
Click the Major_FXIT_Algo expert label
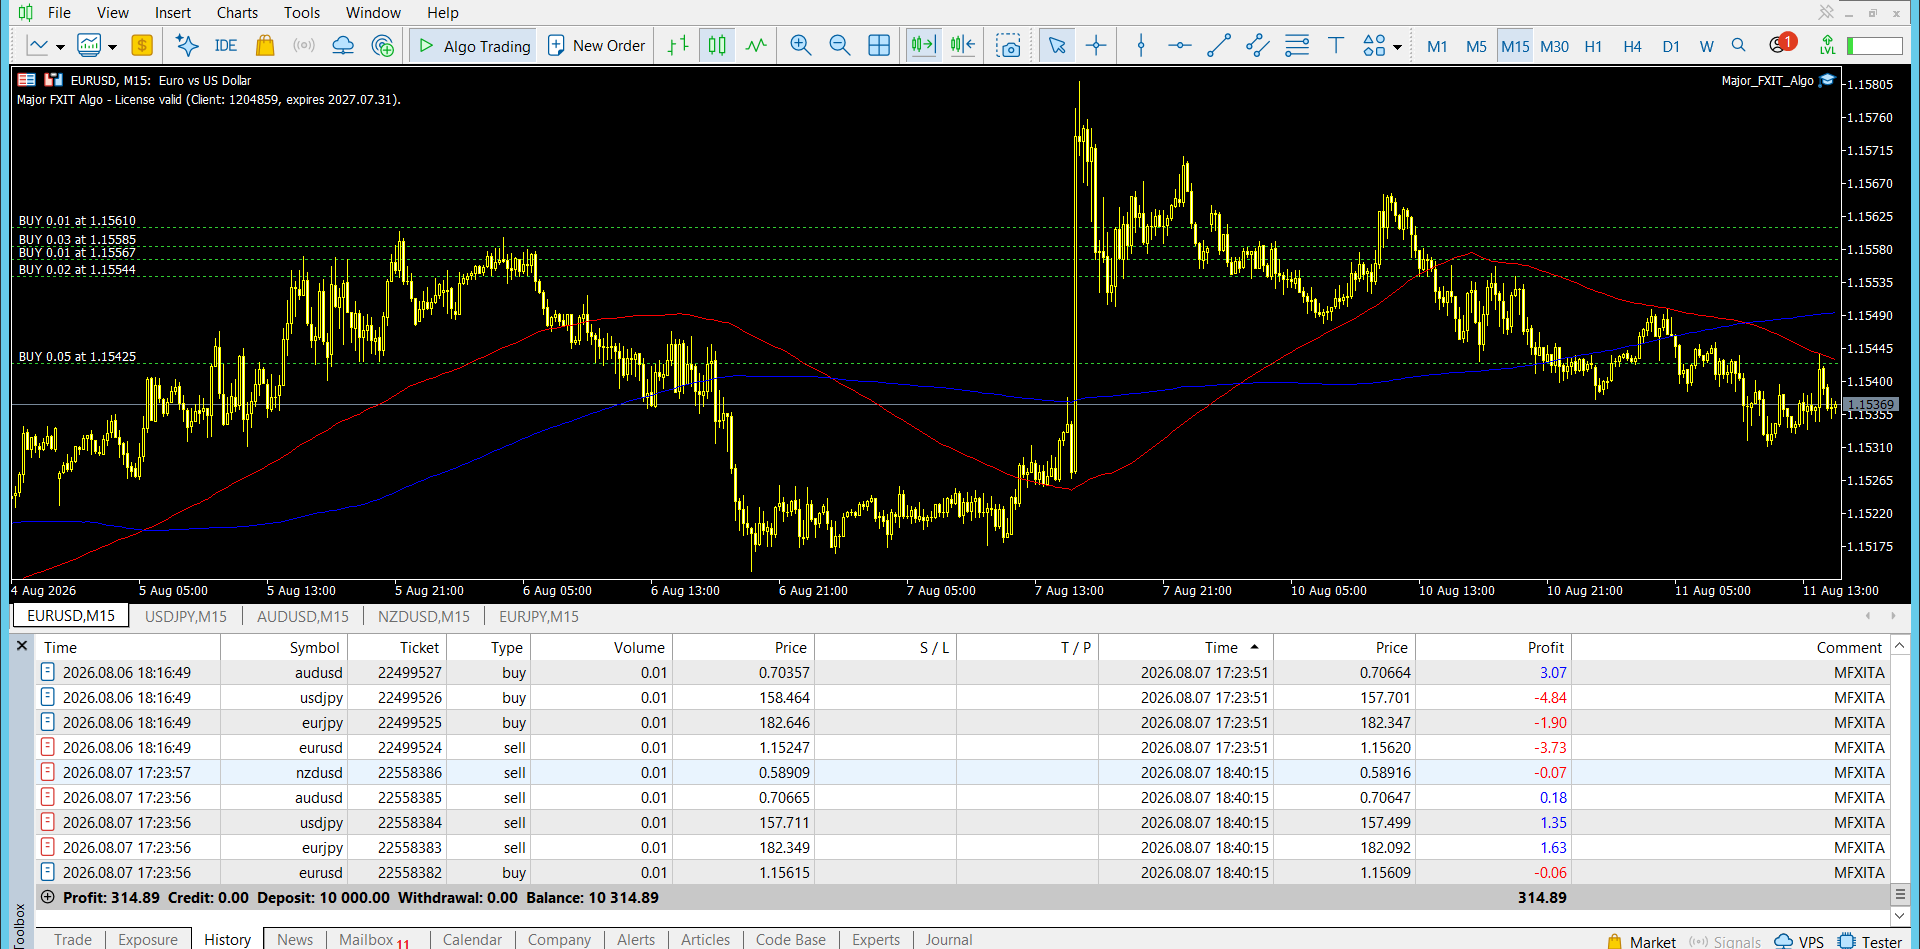click(1767, 80)
